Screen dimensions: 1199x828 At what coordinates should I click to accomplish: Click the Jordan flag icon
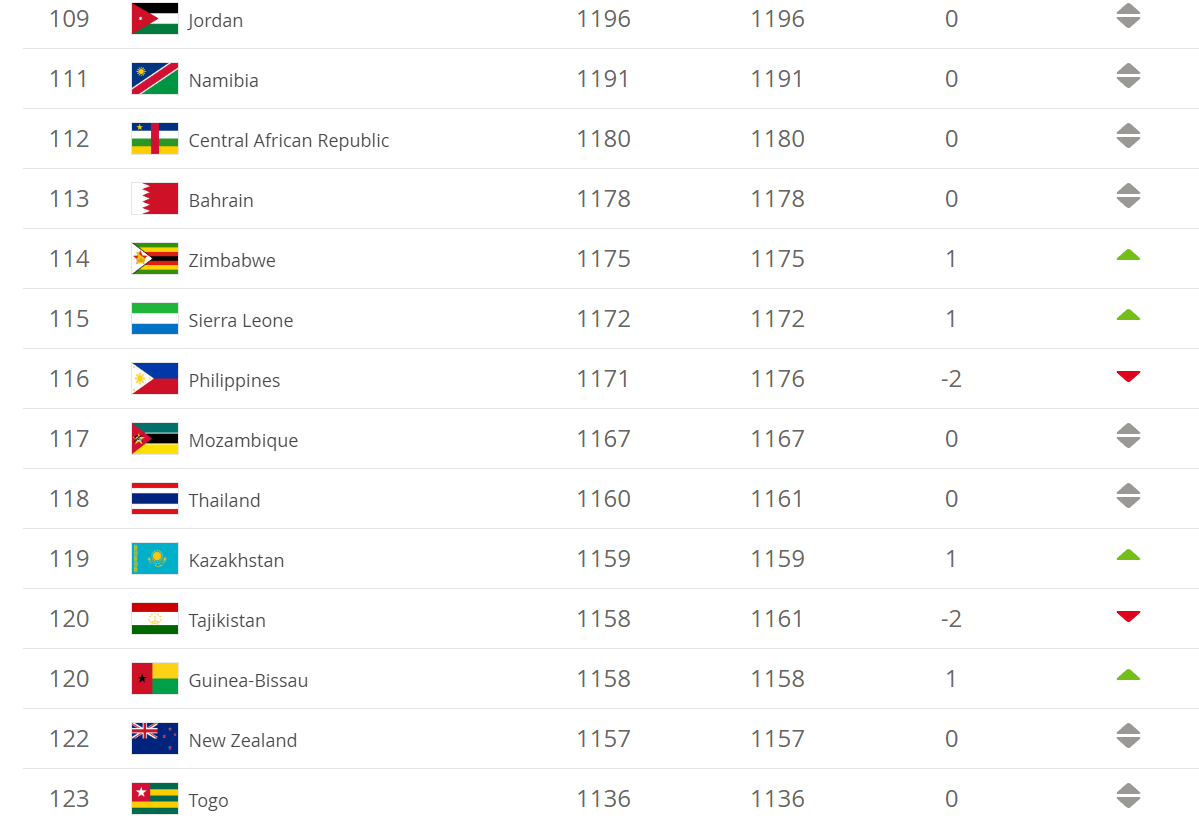click(155, 19)
